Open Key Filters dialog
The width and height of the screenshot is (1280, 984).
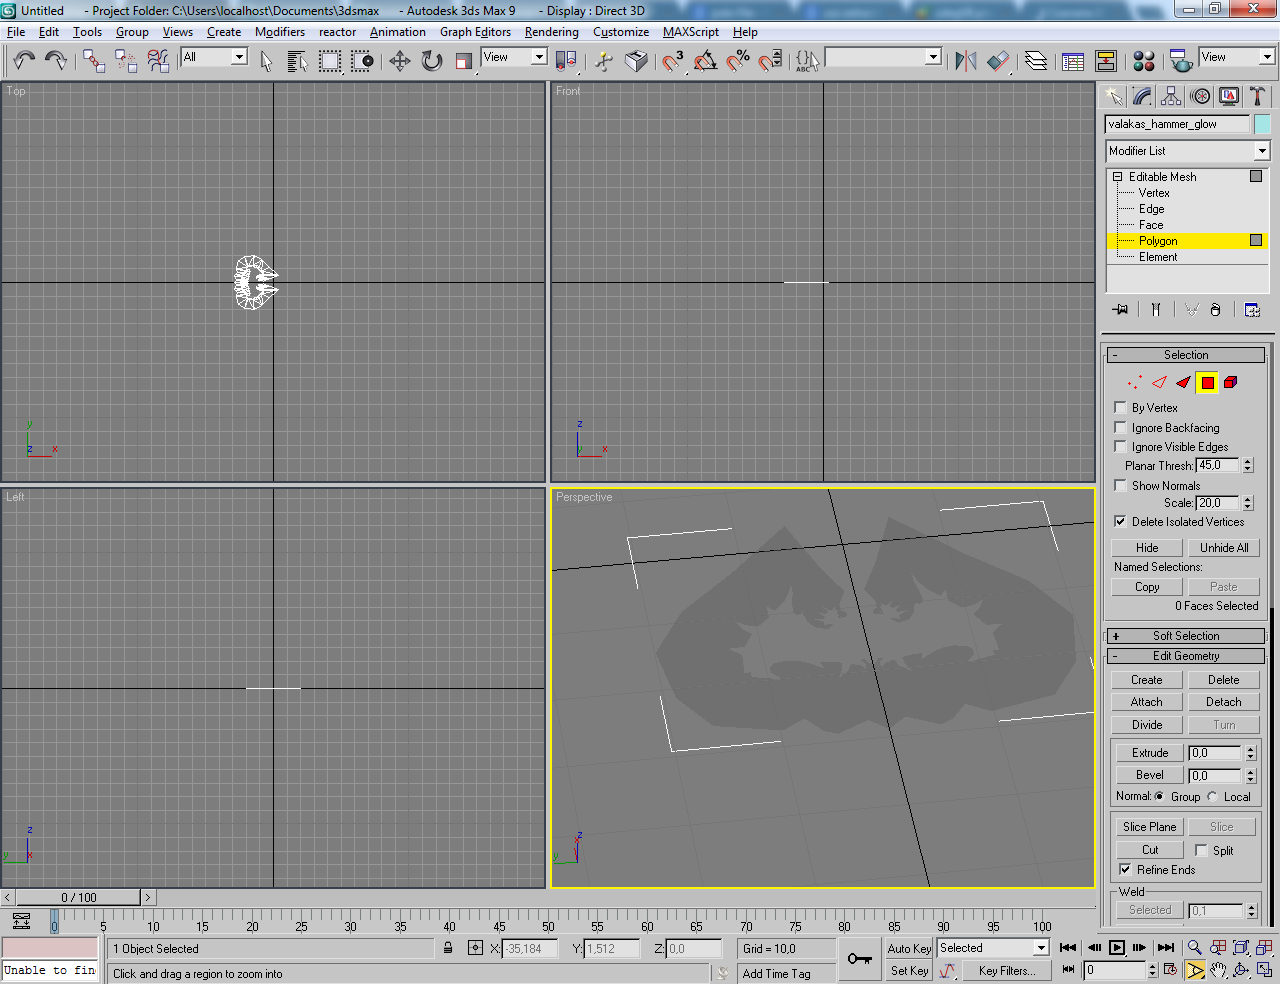pos(1006,970)
